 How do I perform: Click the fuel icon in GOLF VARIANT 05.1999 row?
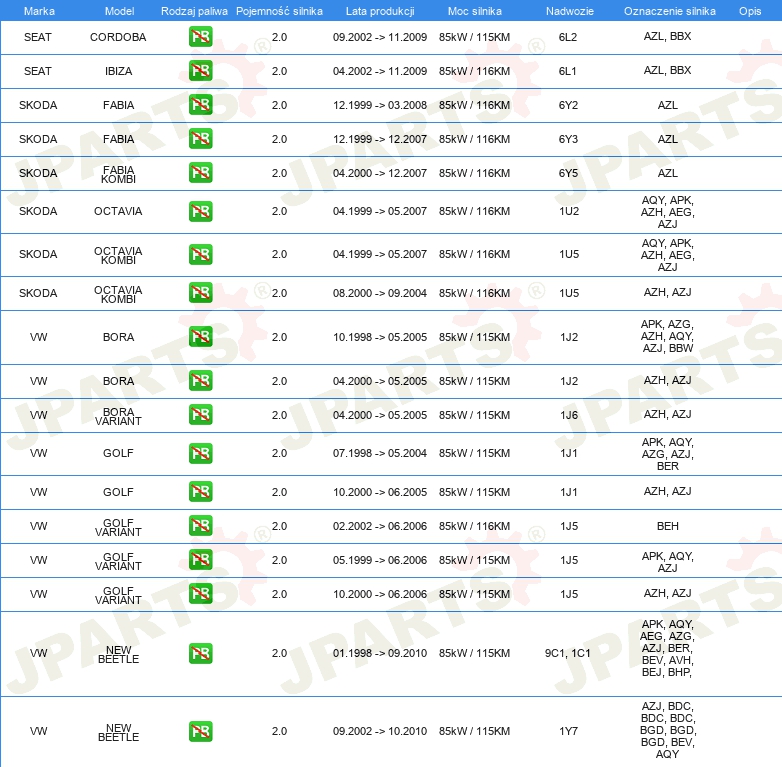[x=200, y=560]
